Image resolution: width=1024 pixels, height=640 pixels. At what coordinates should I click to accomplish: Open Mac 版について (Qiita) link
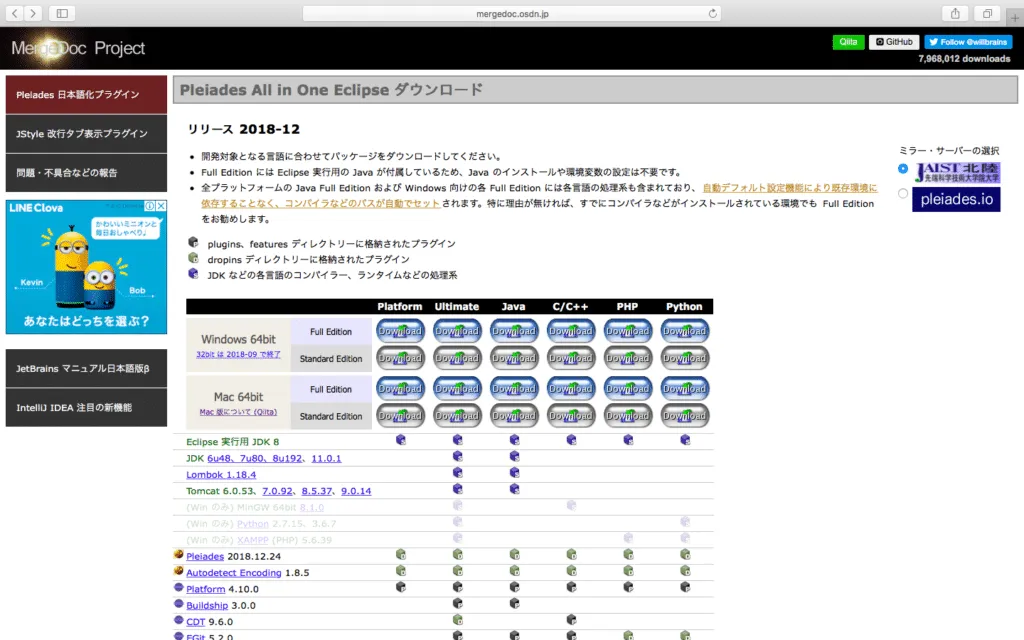point(238,412)
